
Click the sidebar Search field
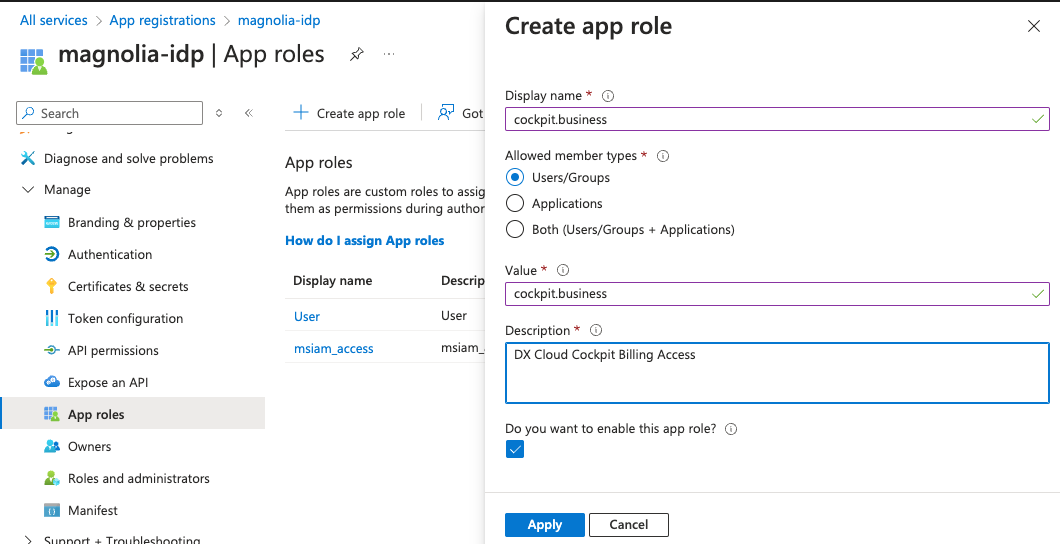point(110,113)
